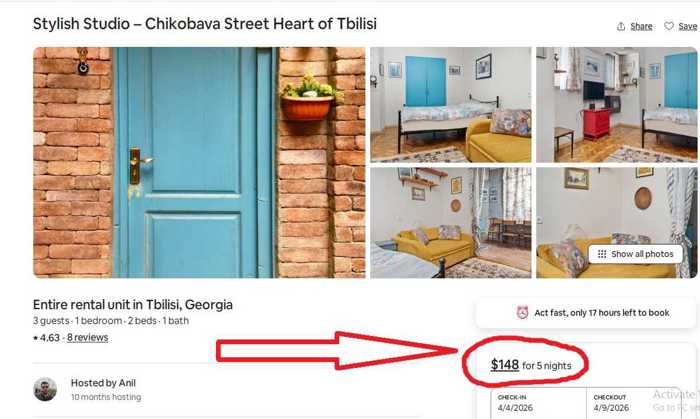
Task: Click the grid icon in Show all photos
Action: pos(602,254)
